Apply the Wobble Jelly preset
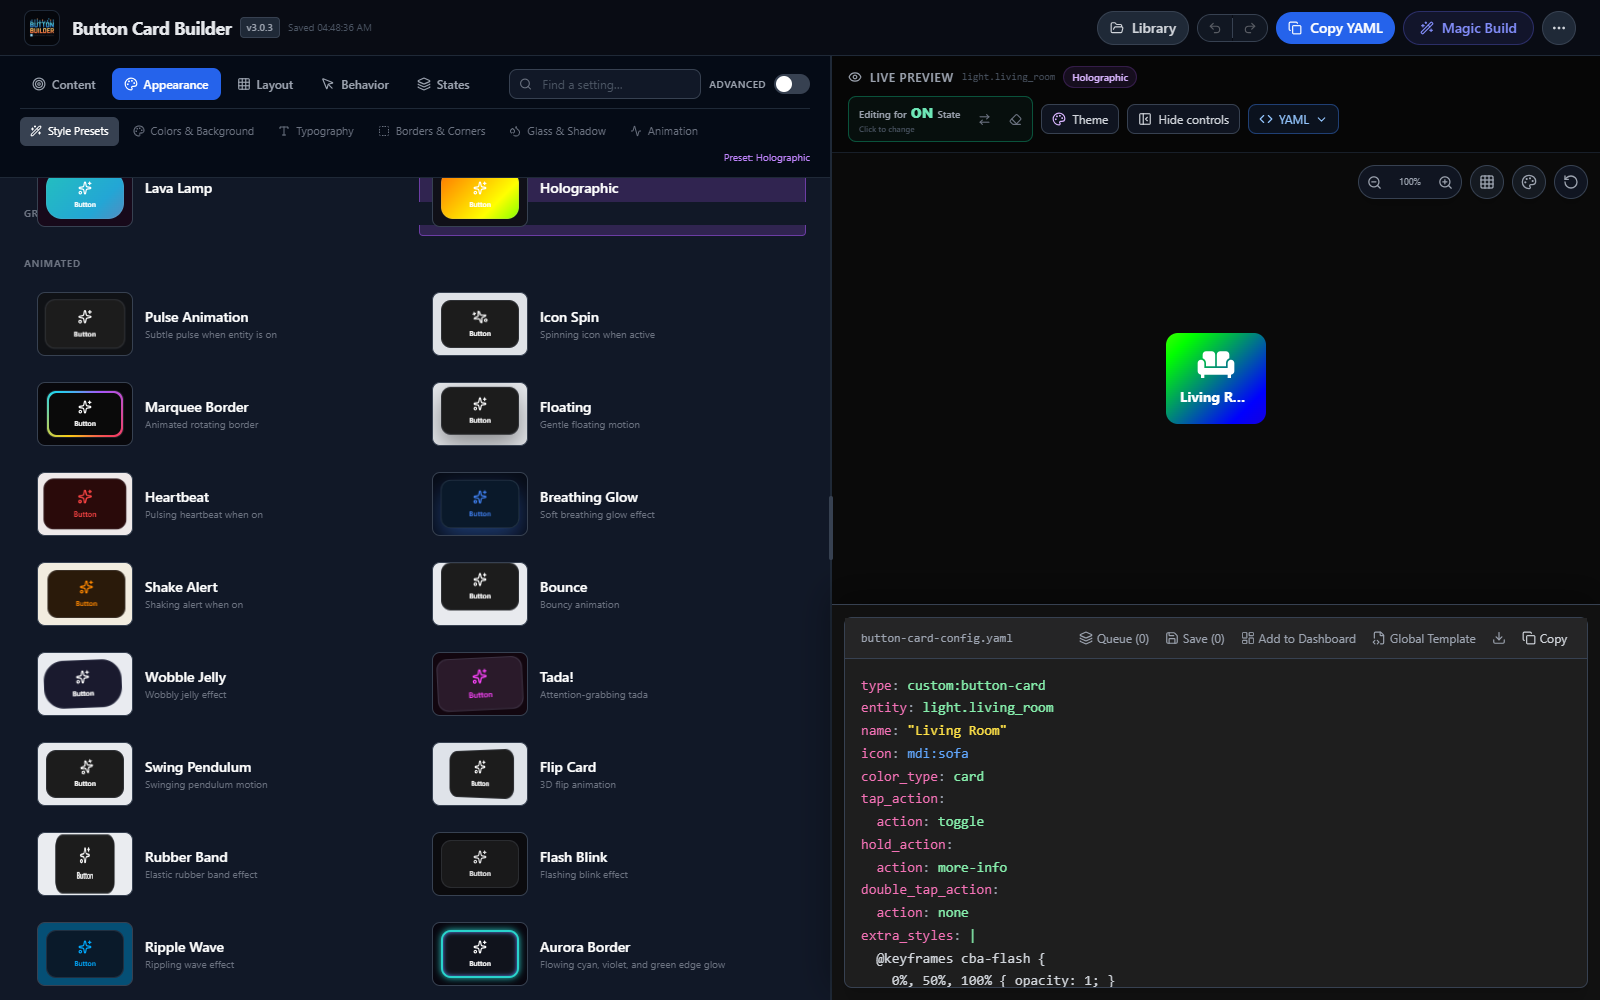The image size is (1600, 1000). pos(217,684)
